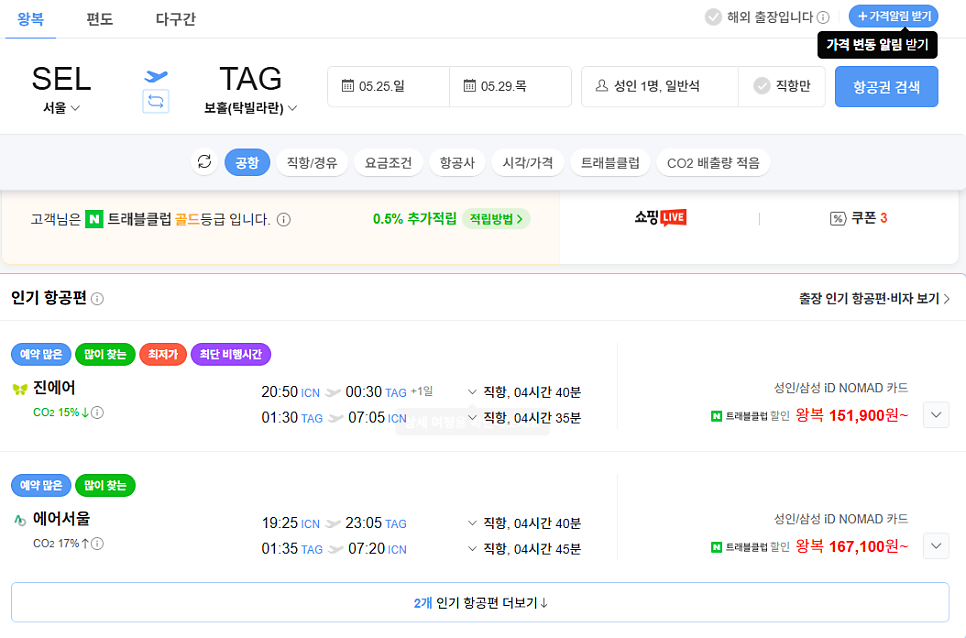966x638 pixels.
Task: Toggle the 해외 출장입니다 checkbox
Action: pyautogui.click(x=713, y=17)
